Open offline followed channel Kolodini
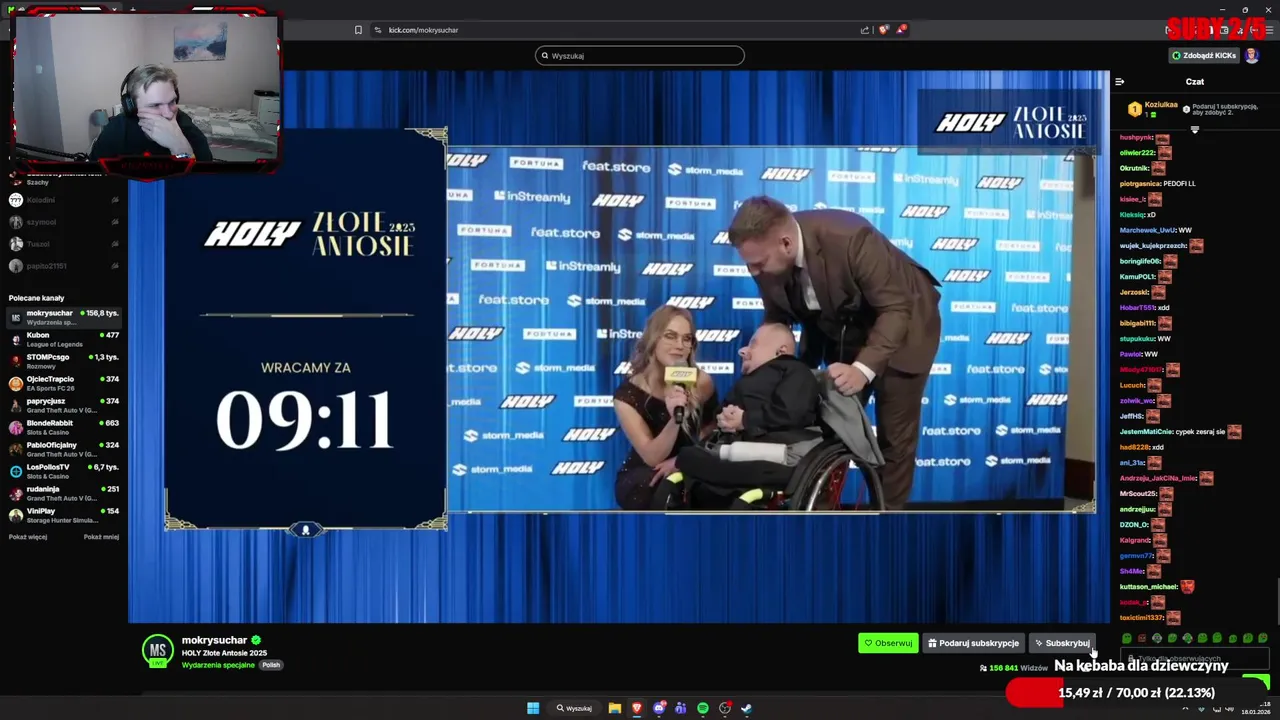The width and height of the screenshot is (1280, 720). pyautogui.click(x=64, y=200)
